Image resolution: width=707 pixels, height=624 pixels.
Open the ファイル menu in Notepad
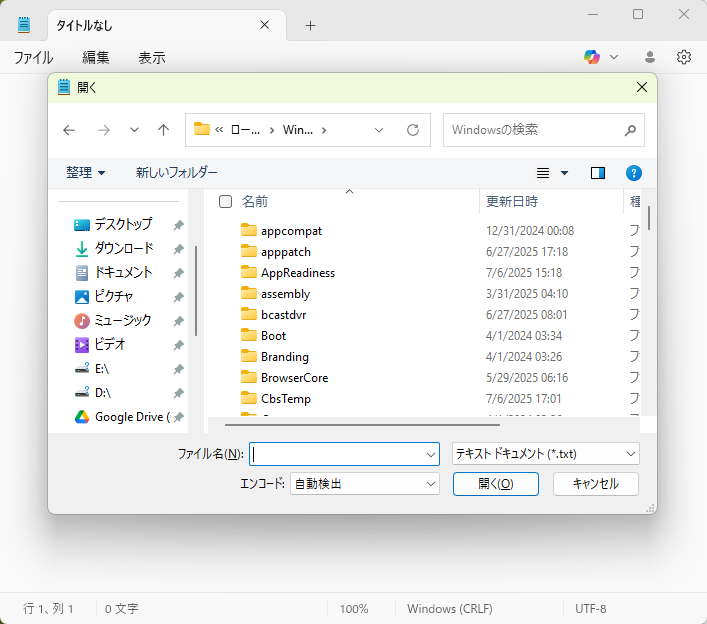point(33,58)
